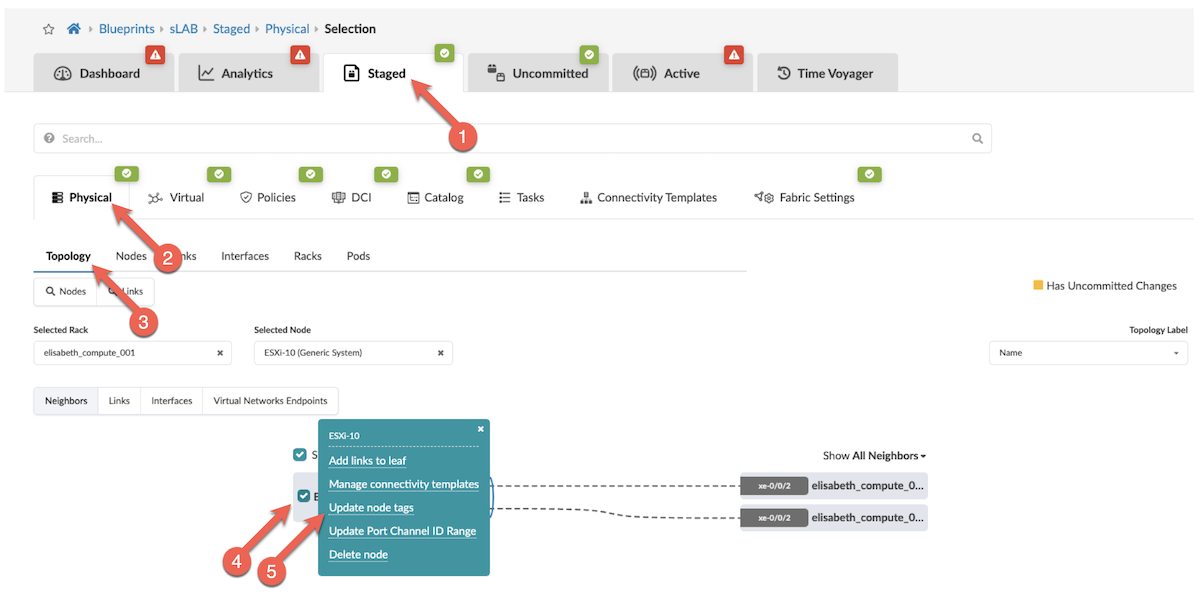Clear the Selected Node ESXi-10 value

440,353
